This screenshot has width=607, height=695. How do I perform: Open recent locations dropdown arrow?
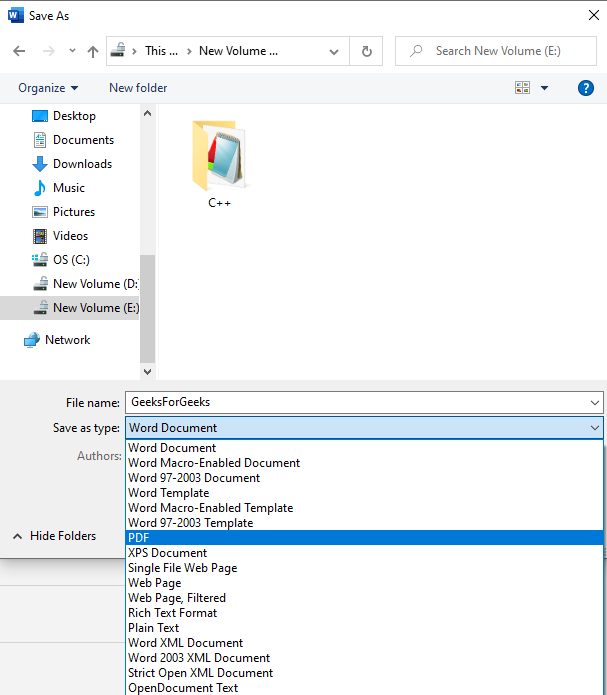pos(72,51)
